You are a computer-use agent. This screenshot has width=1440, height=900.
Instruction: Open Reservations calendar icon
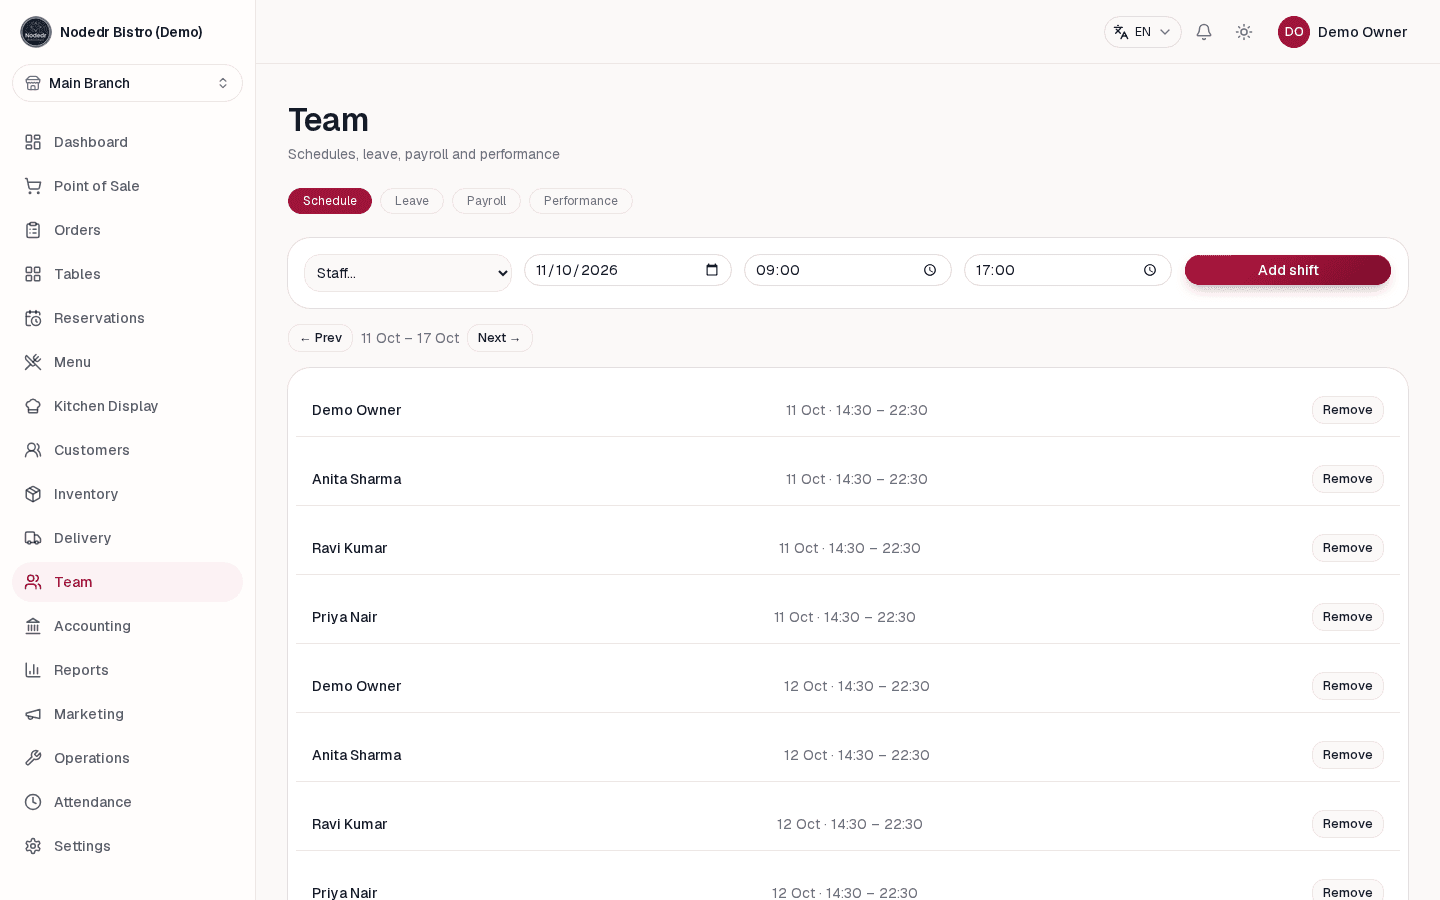tap(33, 318)
